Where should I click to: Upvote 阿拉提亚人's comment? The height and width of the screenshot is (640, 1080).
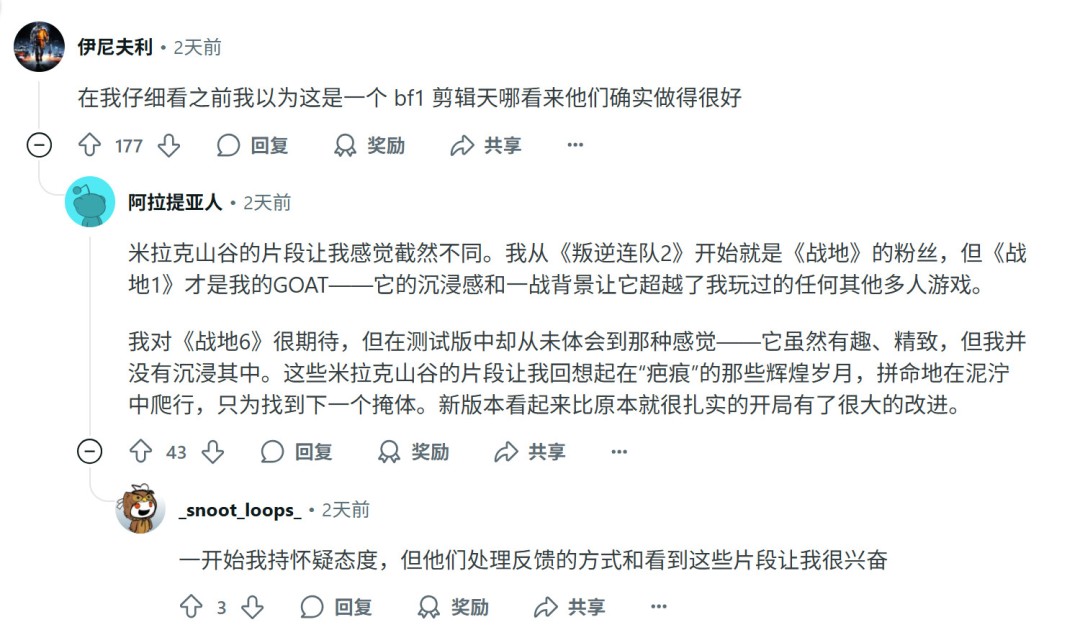[x=140, y=452]
